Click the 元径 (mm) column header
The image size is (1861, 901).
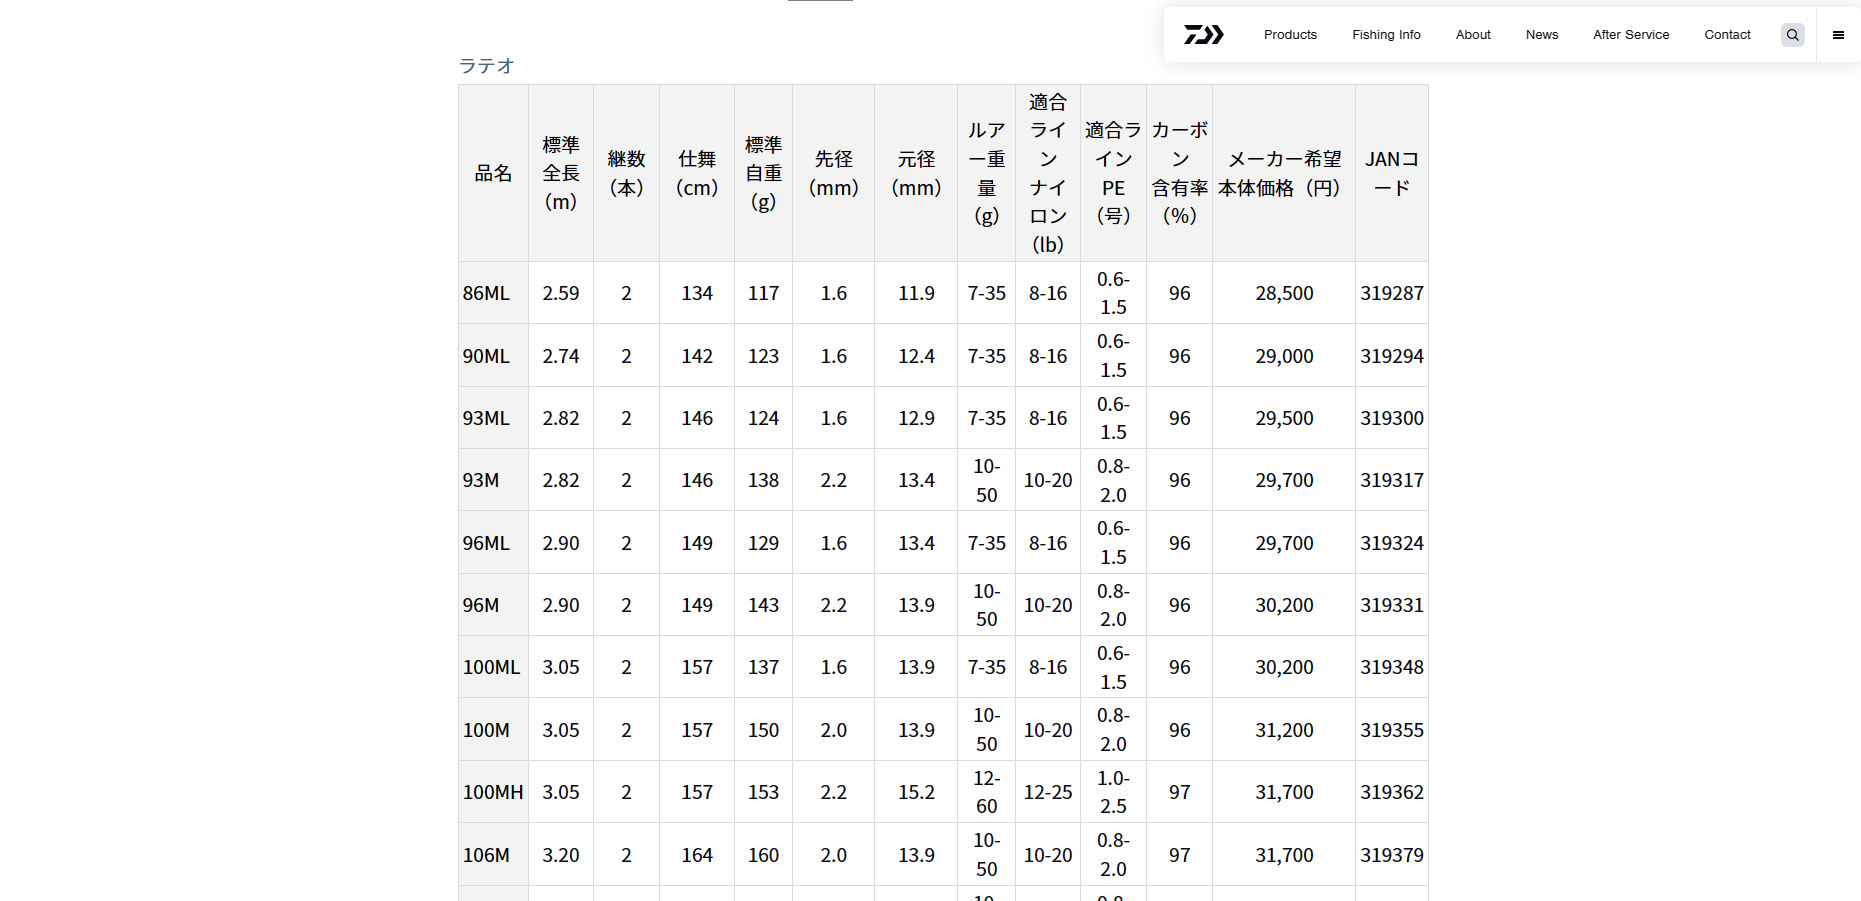click(x=916, y=173)
